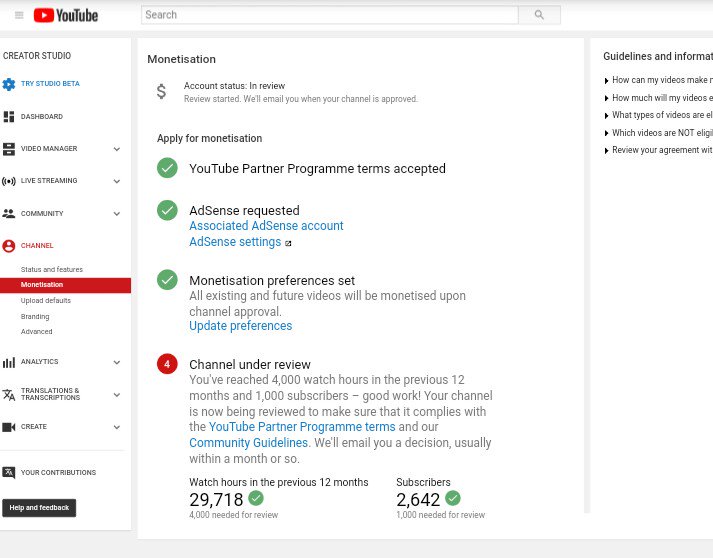Expand the Translations & Transcriptions chevron
Screen dimensions: 713x558
pyautogui.click(x=117, y=395)
